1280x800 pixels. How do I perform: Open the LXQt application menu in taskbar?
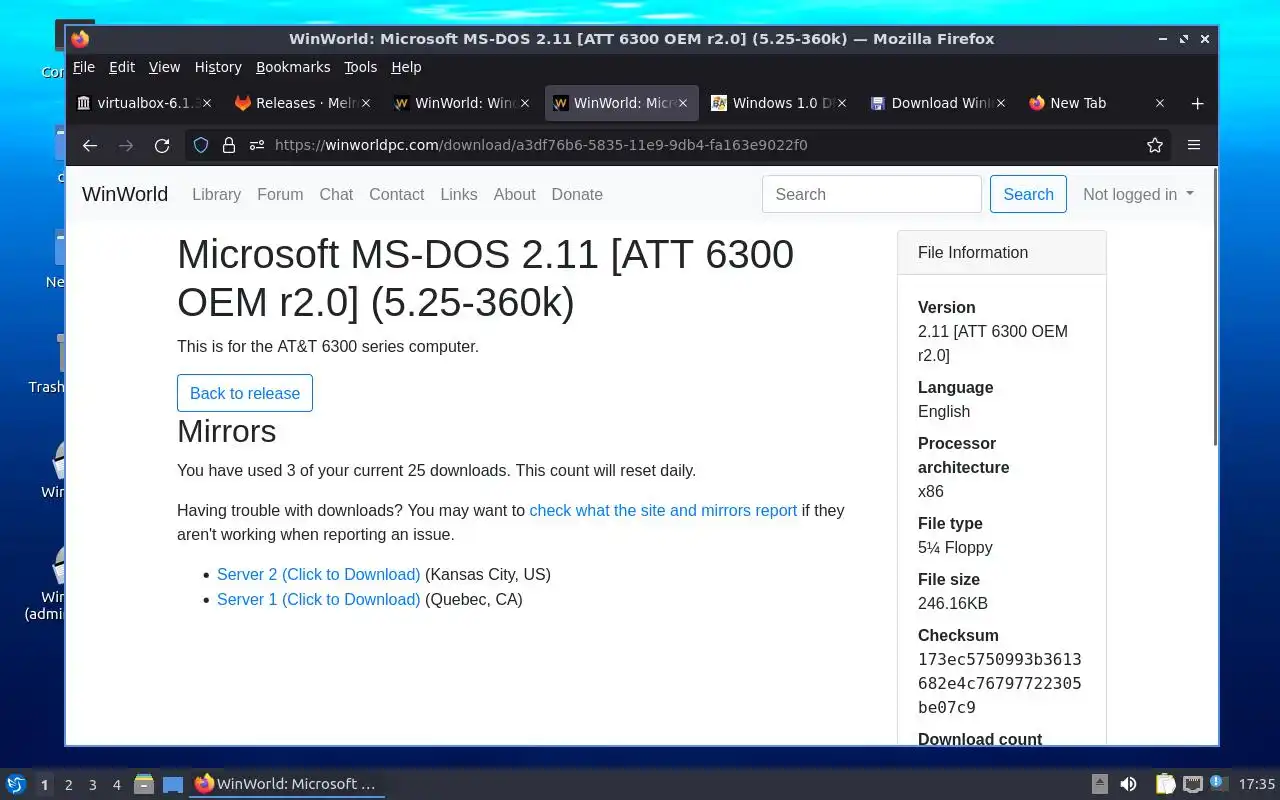[x=16, y=784]
